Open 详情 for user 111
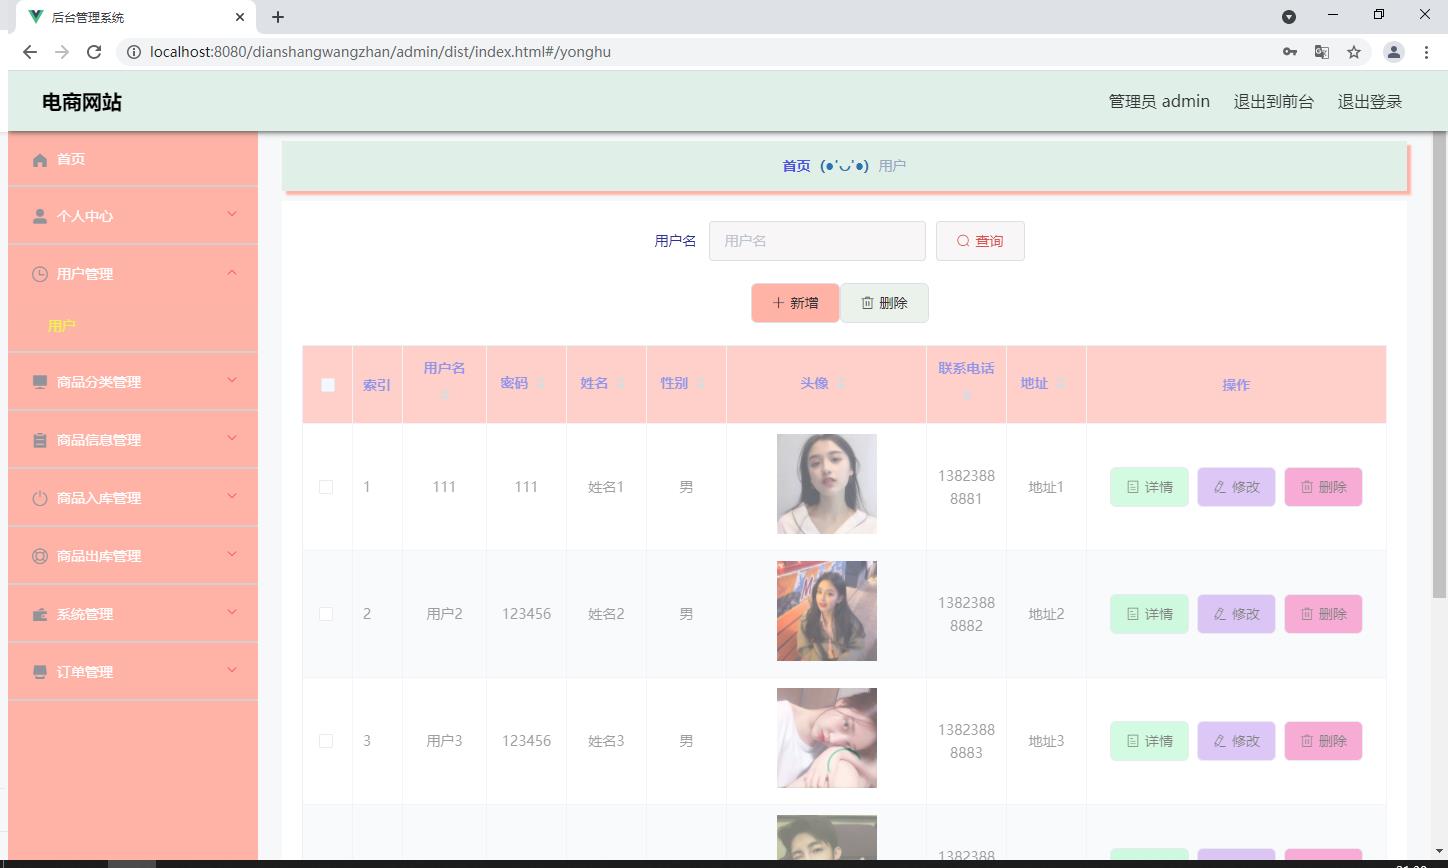 [x=1149, y=487]
